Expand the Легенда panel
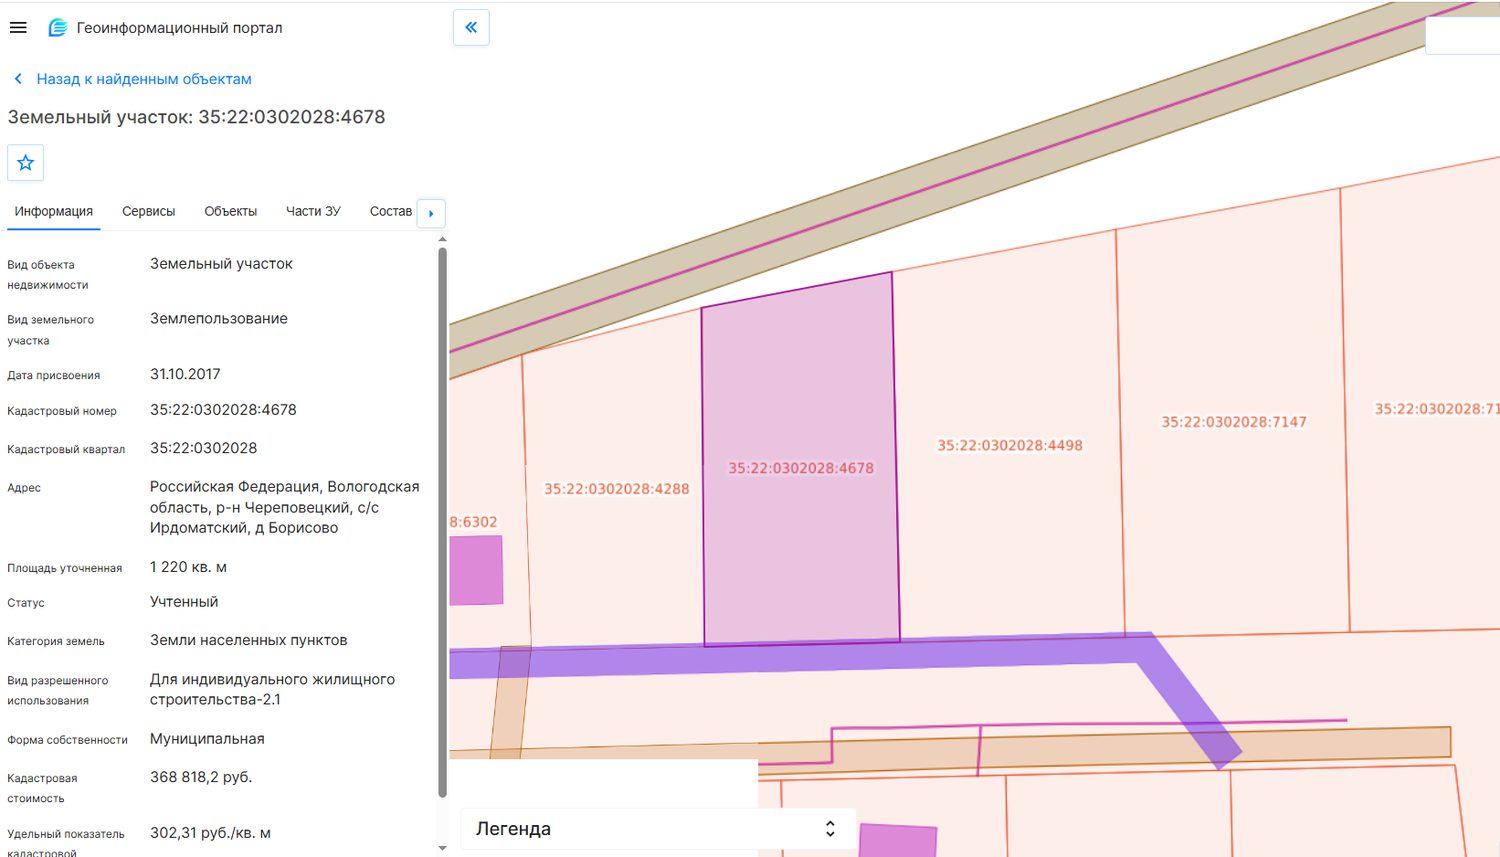Screen dimensions: 1500x857 [x=657, y=829]
